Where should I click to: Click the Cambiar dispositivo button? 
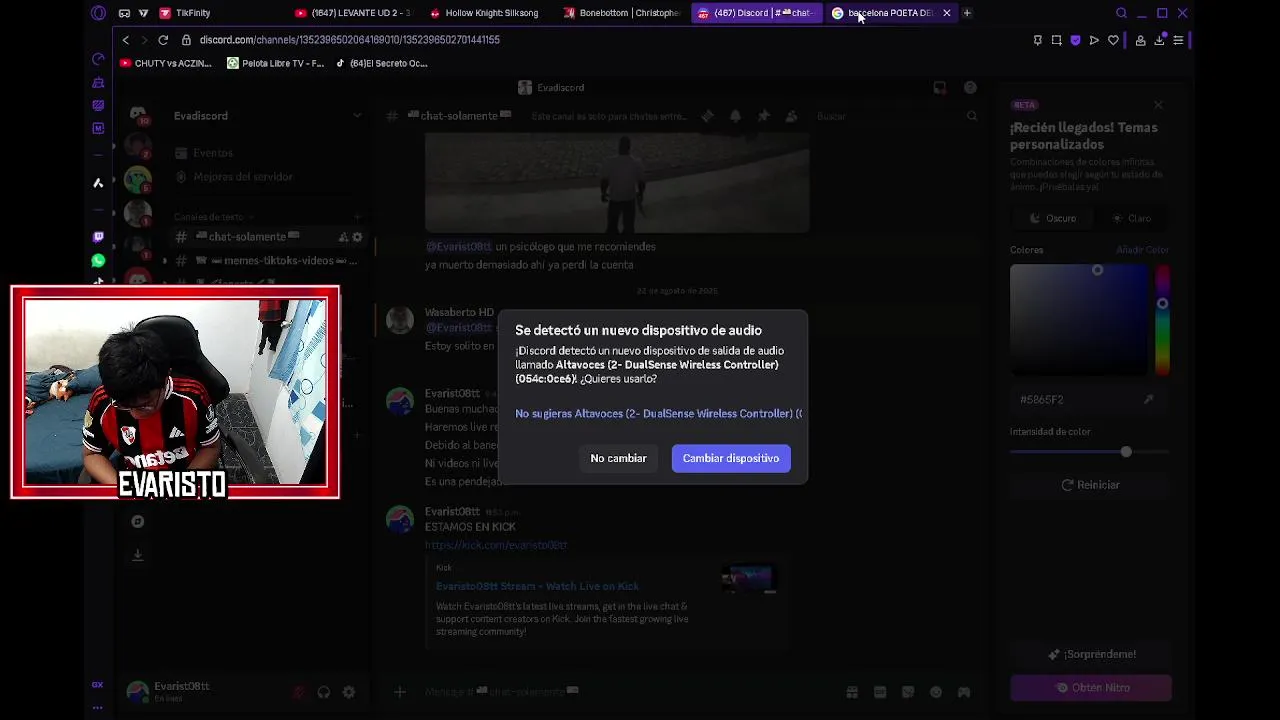[x=731, y=458]
